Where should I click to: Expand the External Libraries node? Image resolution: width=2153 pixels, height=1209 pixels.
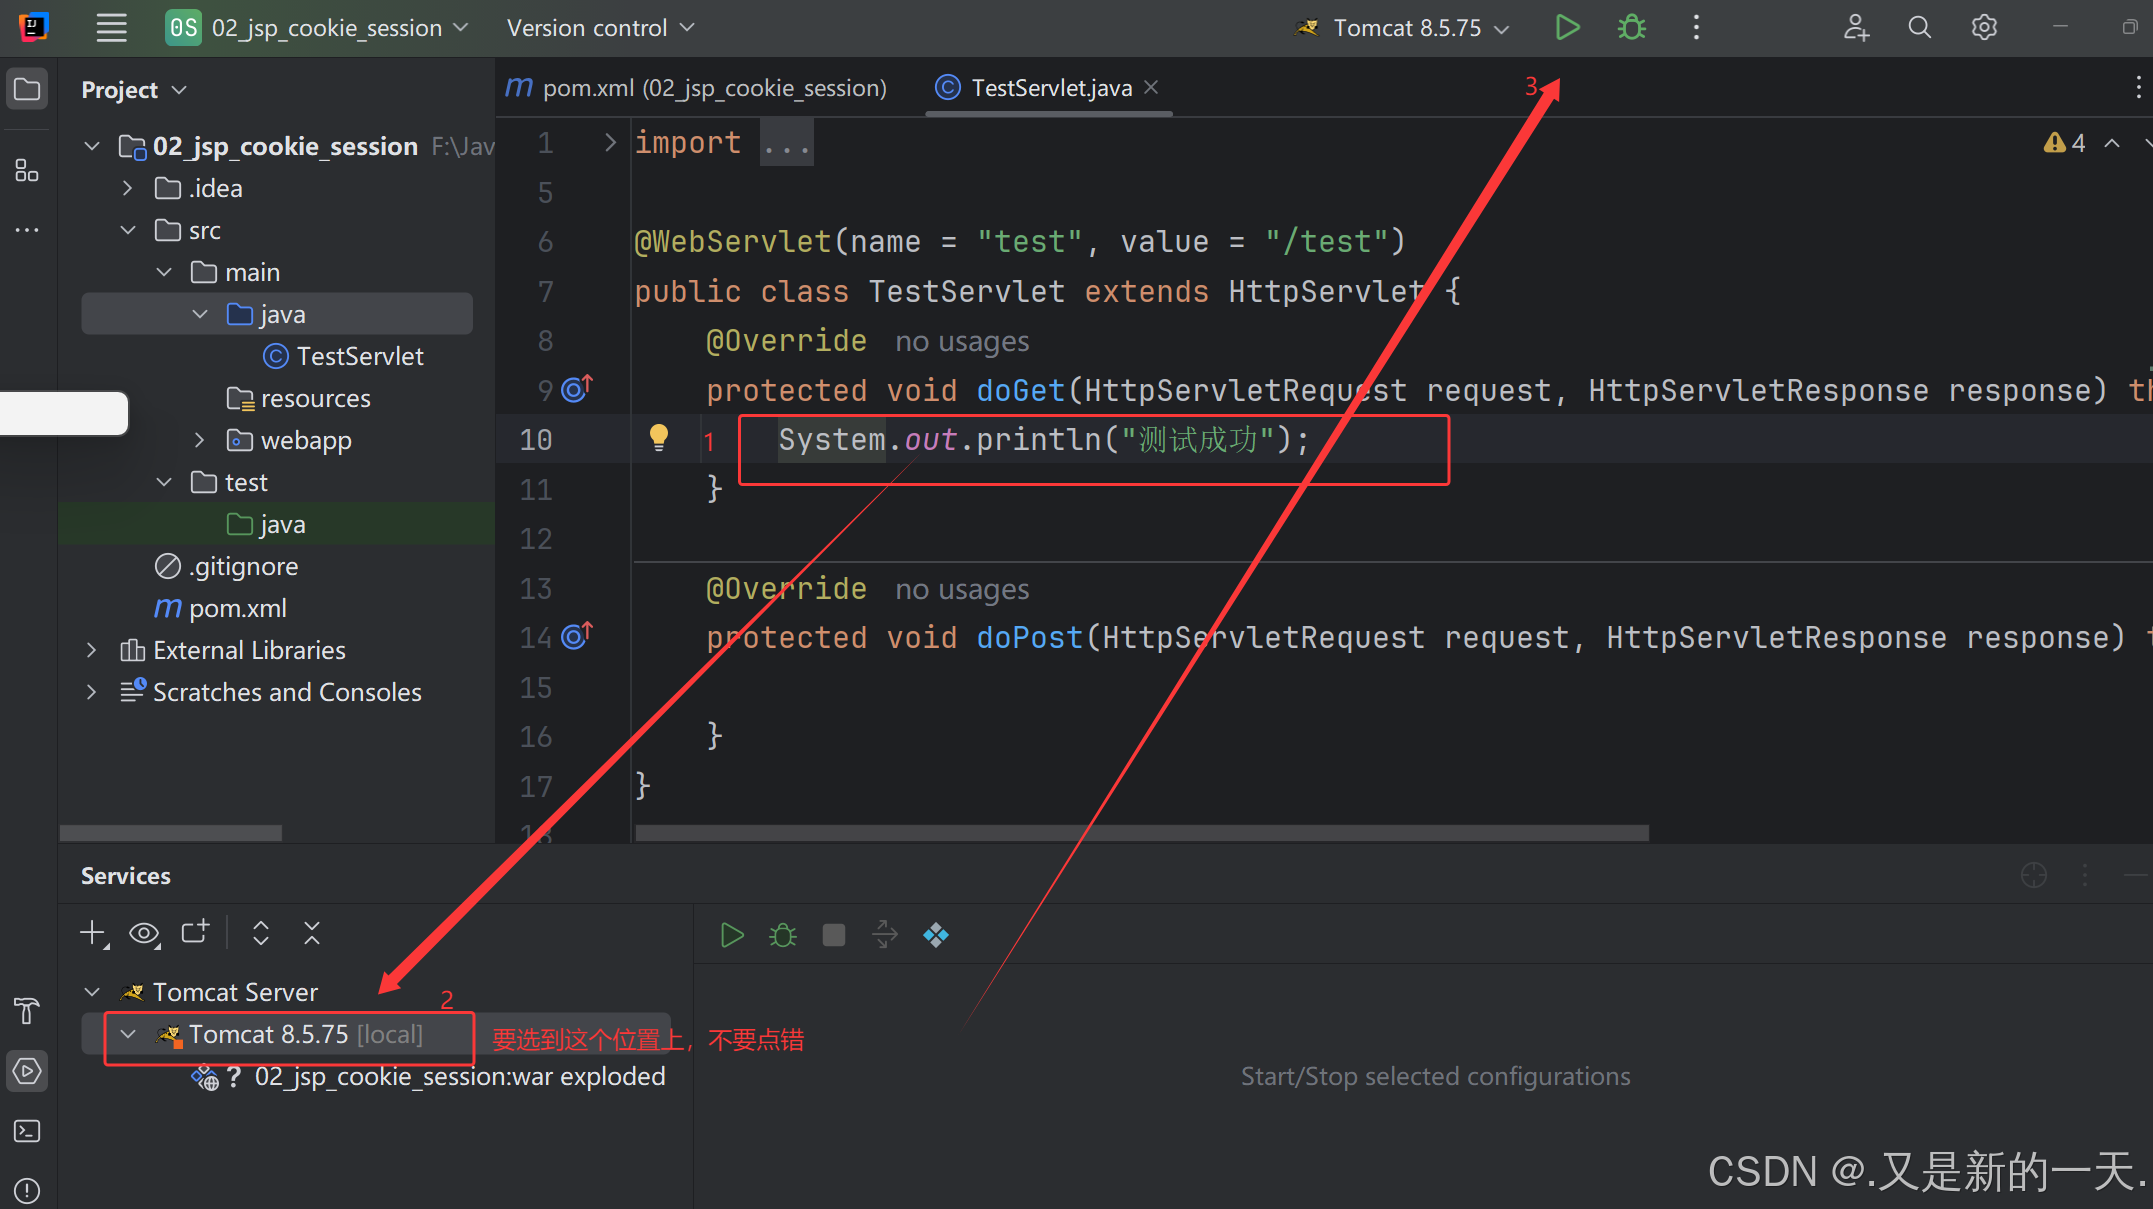(92, 650)
